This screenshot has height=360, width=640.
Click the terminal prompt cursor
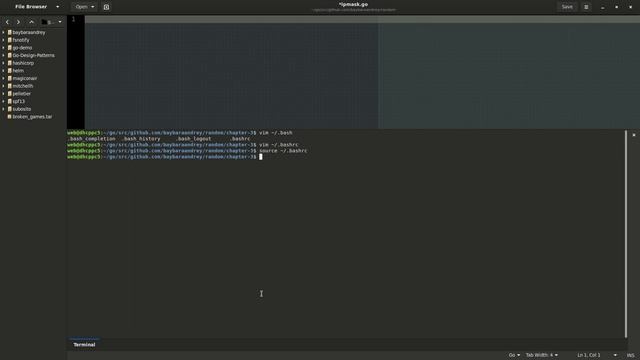pyautogui.click(x=261, y=157)
